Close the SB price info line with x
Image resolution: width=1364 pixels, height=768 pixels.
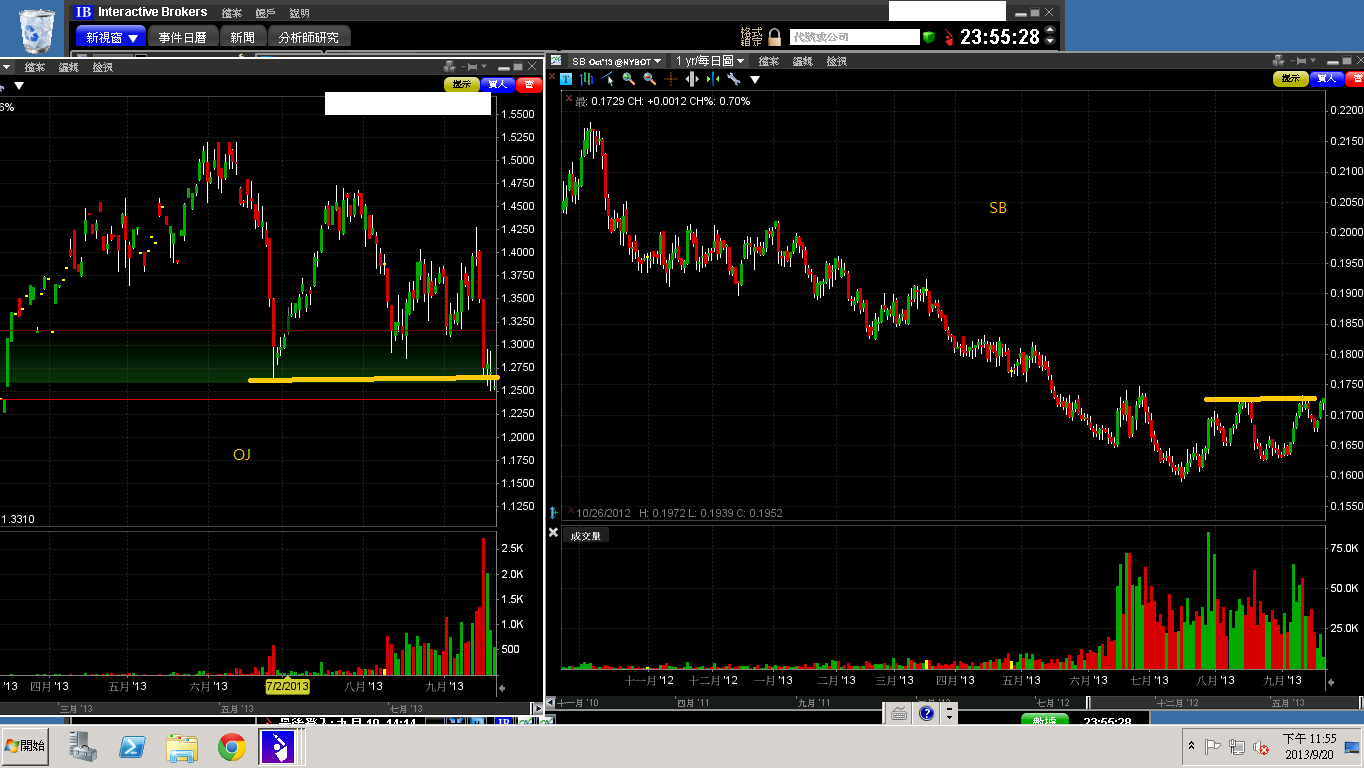569,100
